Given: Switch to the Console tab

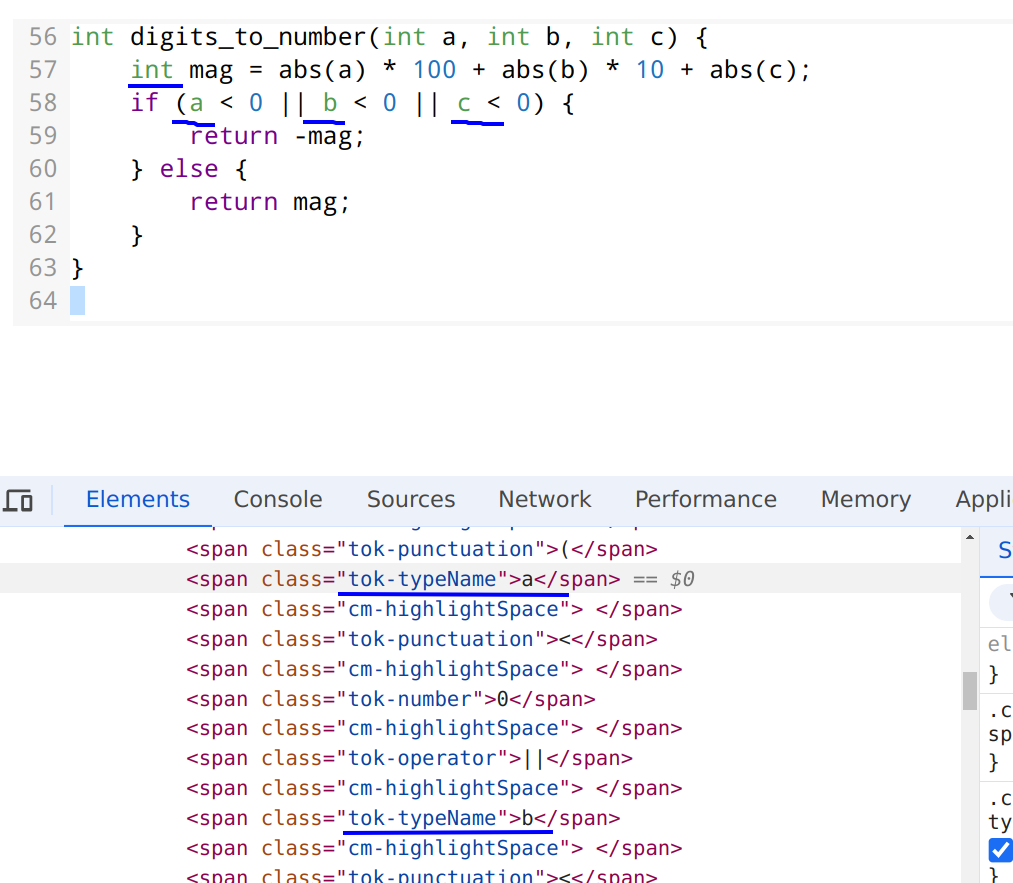Looking at the screenshot, I should click(x=278, y=500).
